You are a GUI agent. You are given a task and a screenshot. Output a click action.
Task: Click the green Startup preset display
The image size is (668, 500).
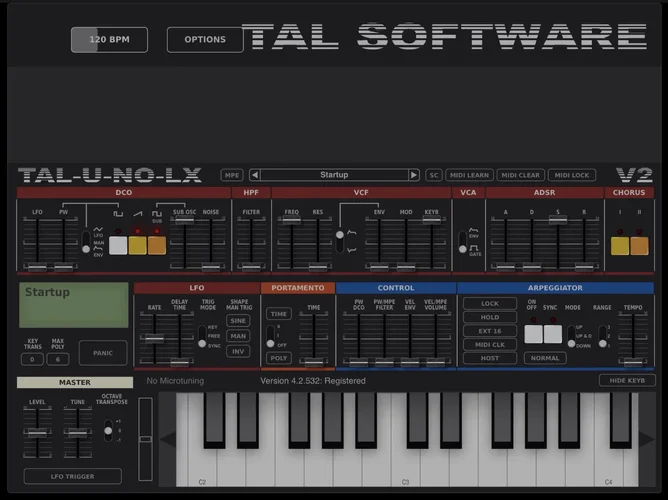pos(74,305)
